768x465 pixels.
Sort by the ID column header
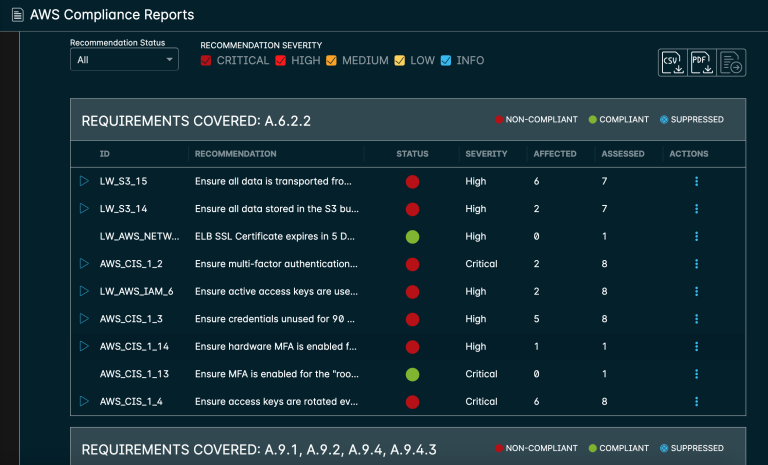tap(104, 154)
